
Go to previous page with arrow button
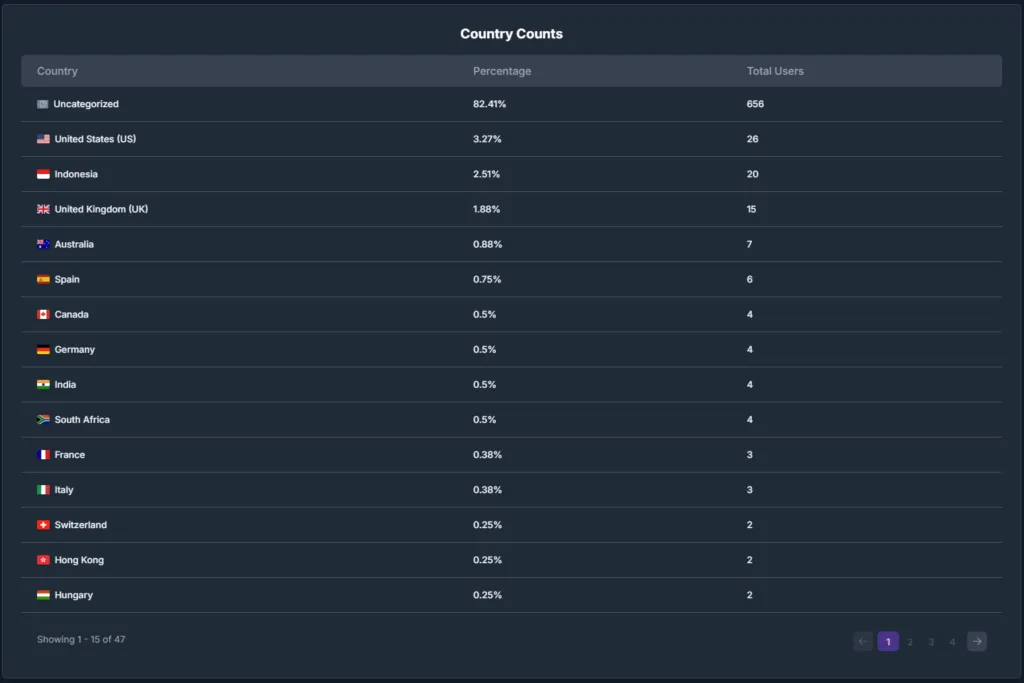point(863,641)
